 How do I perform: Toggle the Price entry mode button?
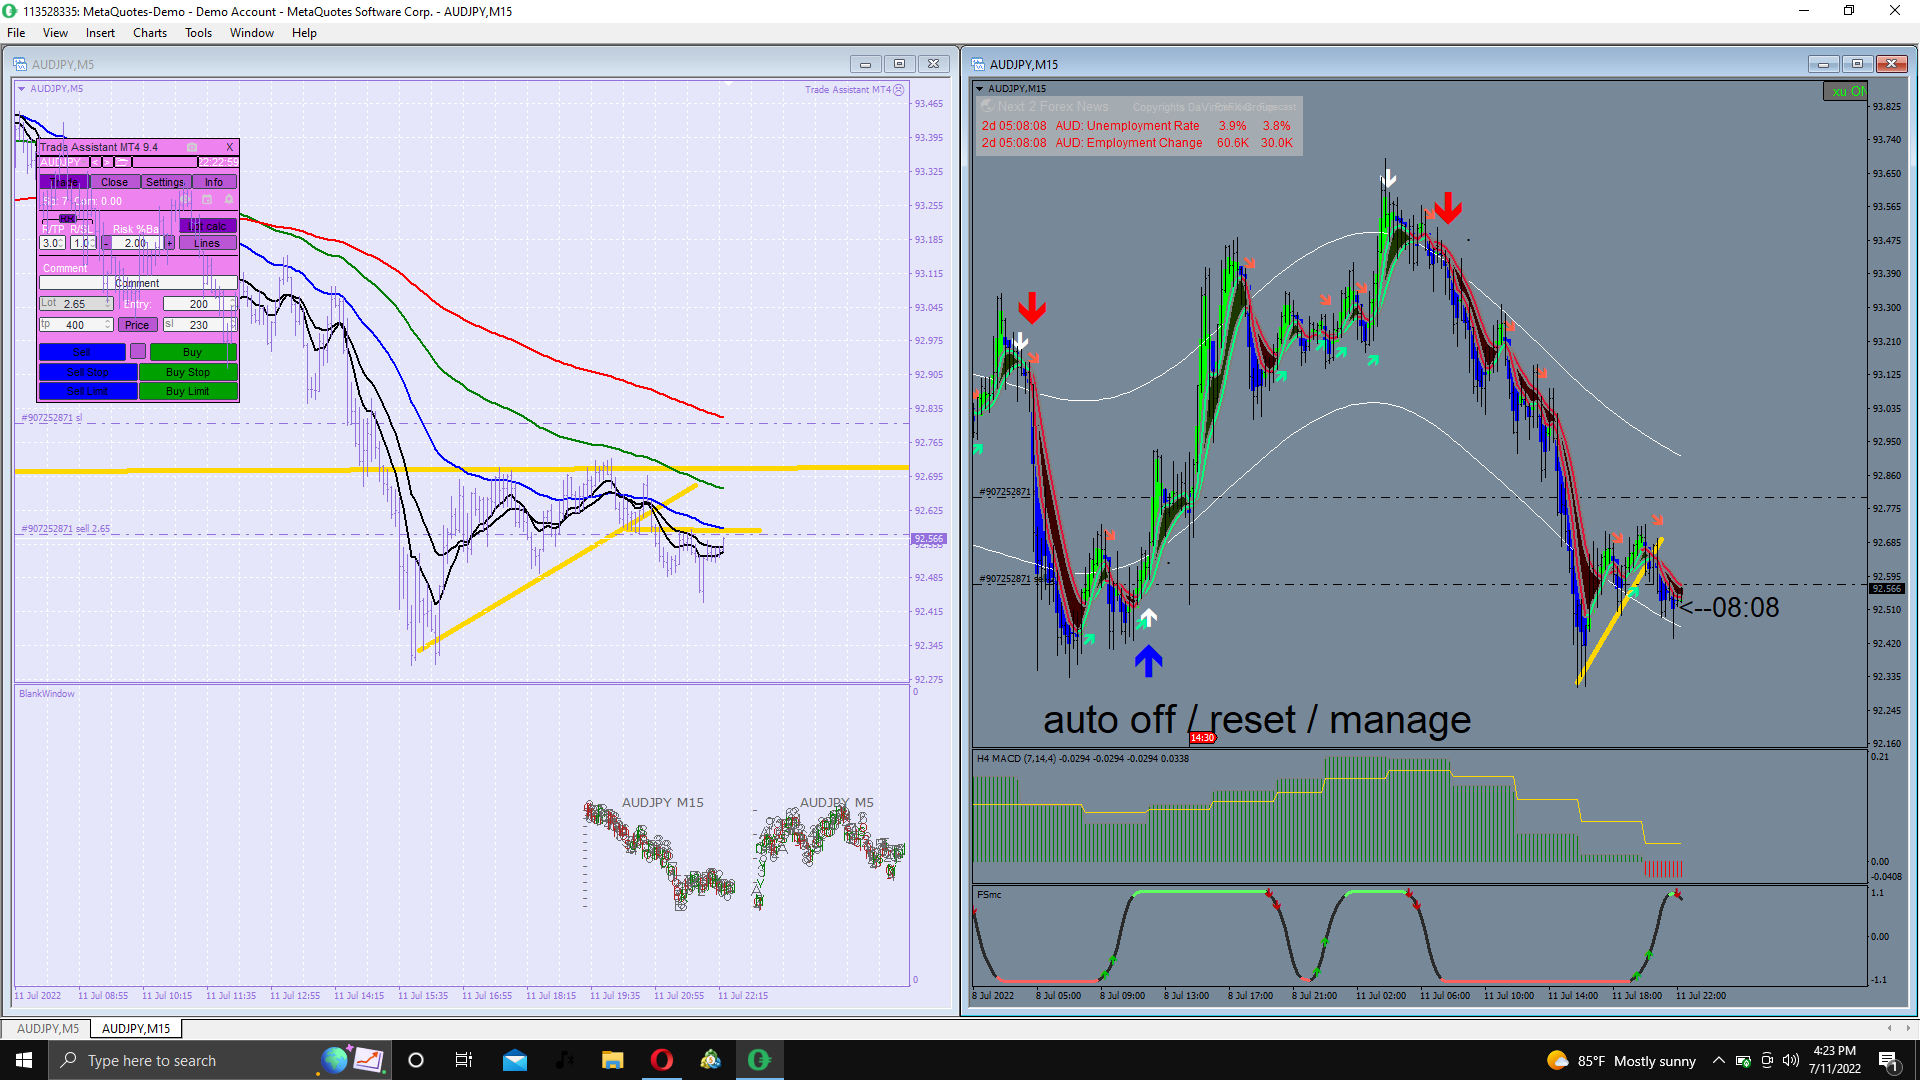tap(137, 325)
